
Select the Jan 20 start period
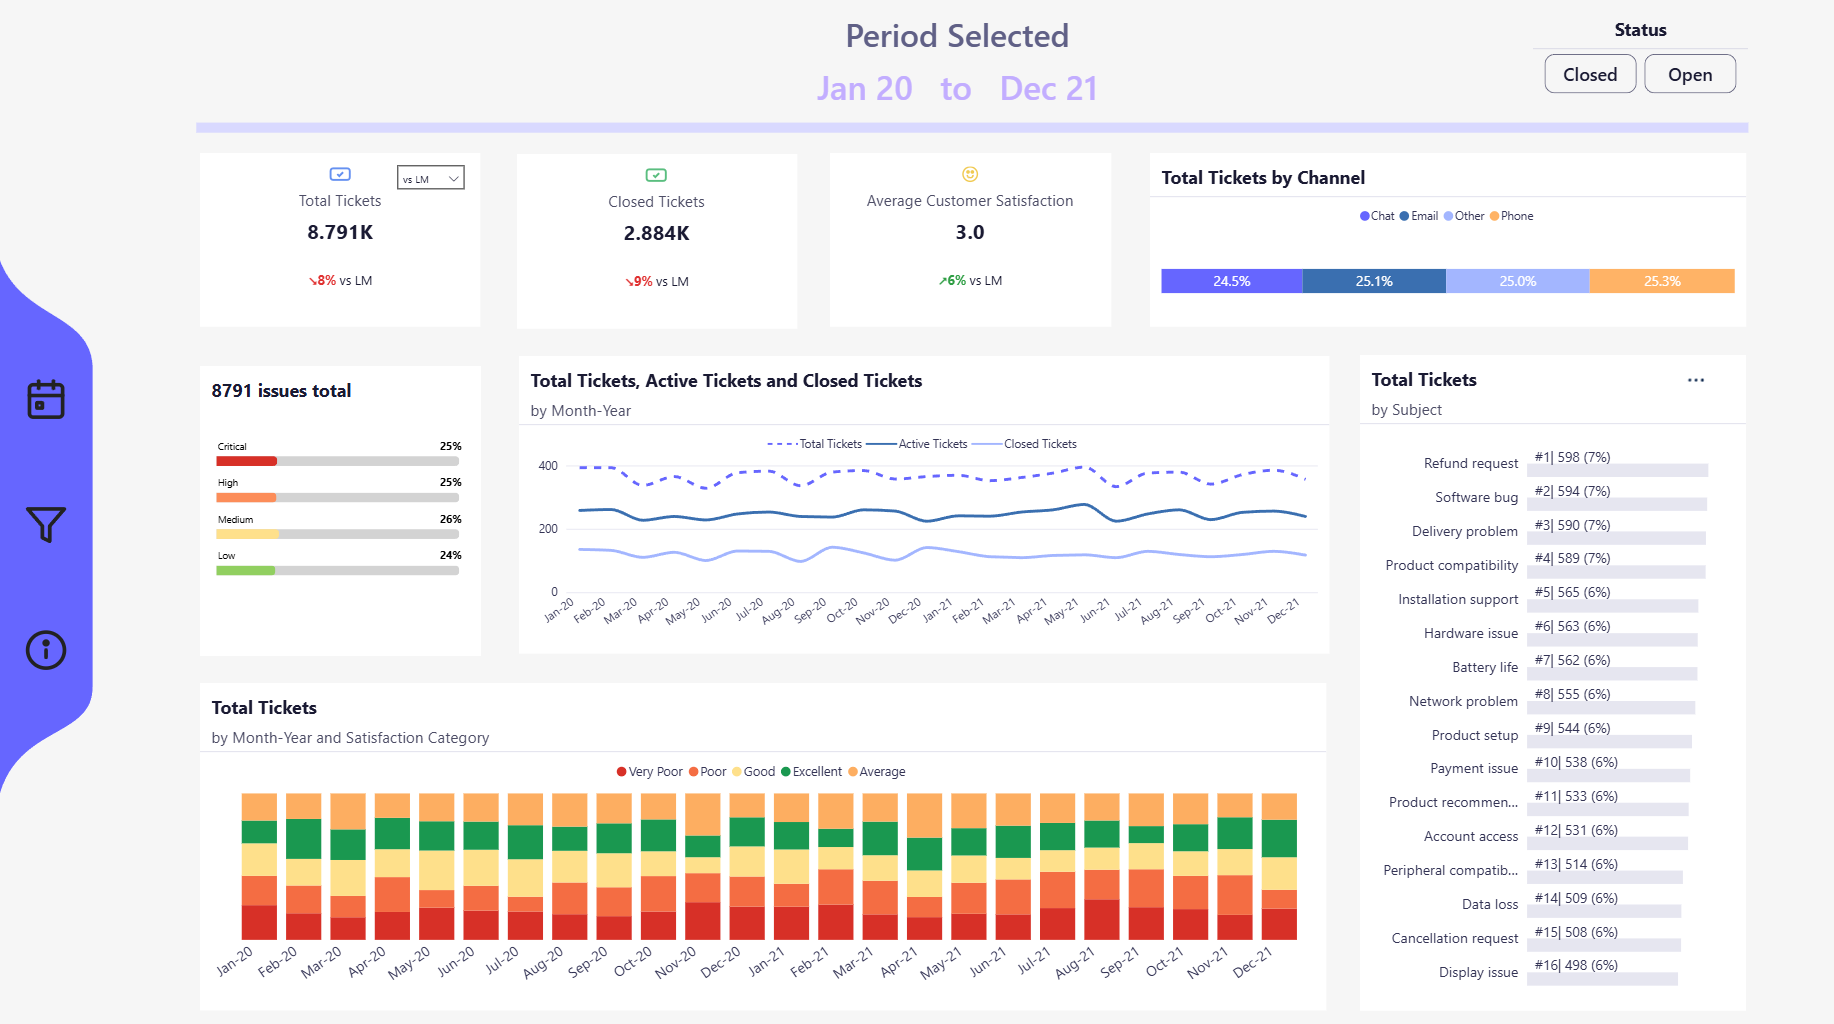point(864,89)
